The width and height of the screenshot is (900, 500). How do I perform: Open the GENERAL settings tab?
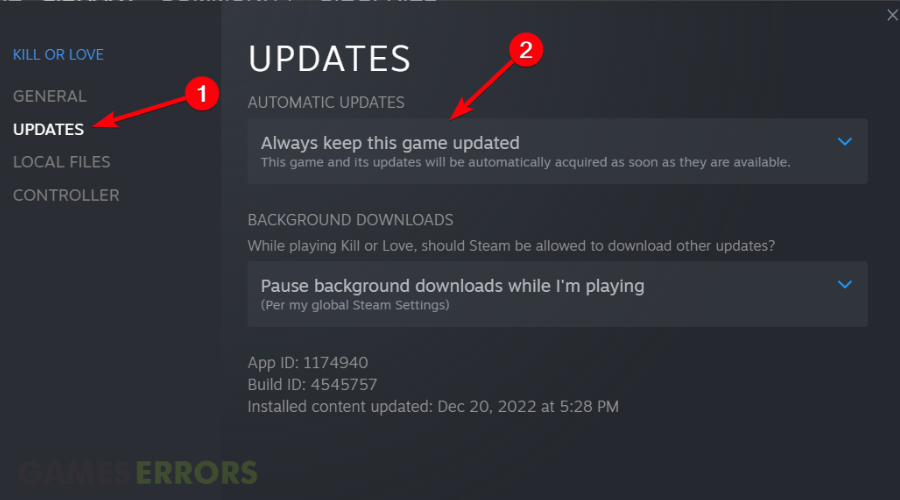[x=49, y=96]
